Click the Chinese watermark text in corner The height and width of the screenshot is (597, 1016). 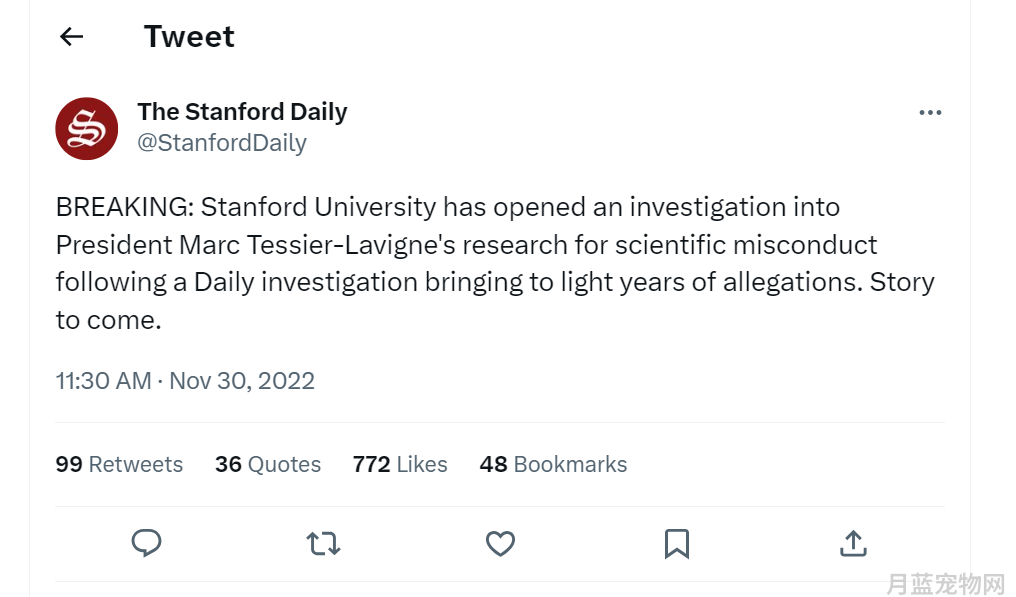pos(945,584)
